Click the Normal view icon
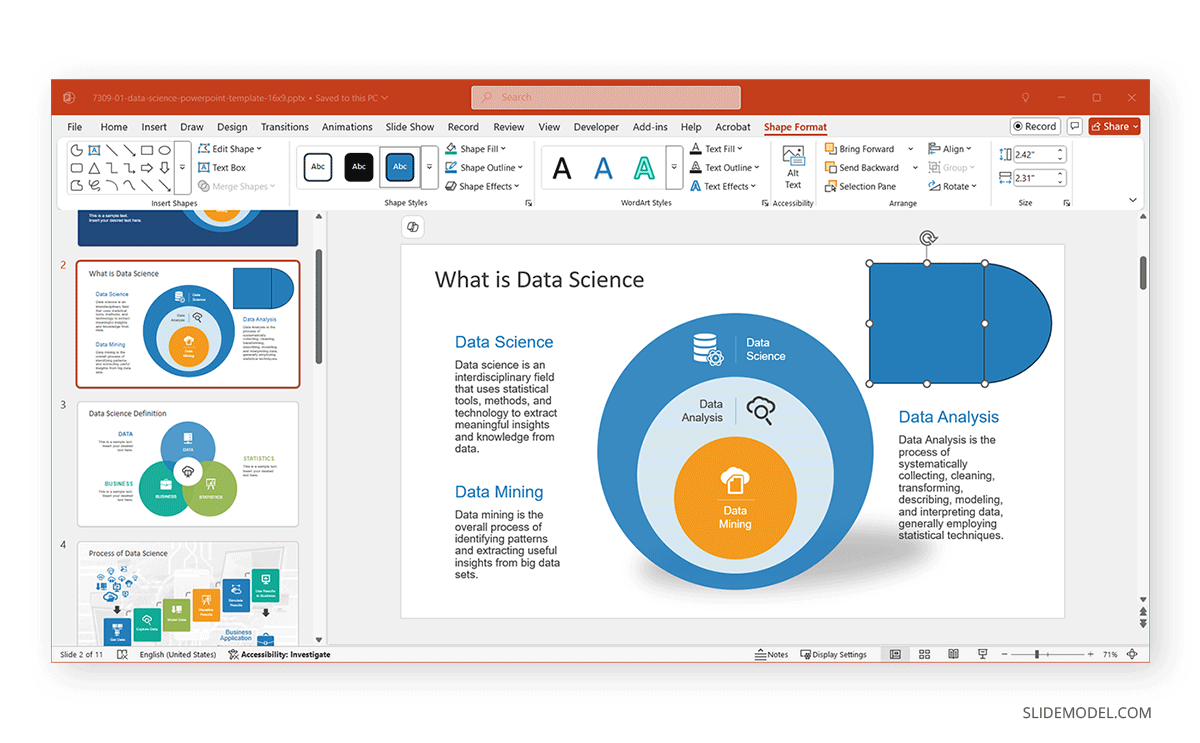Viewport: 1200px width, 743px height. pyautogui.click(x=895, y=654)
